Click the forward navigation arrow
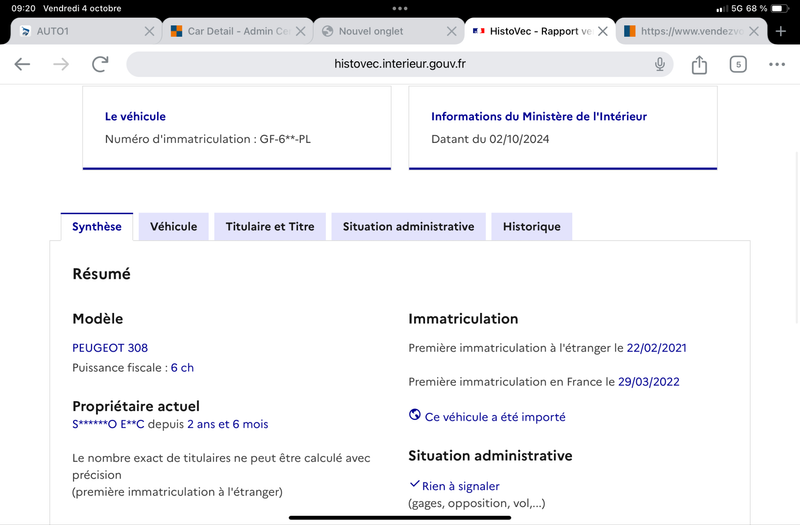This screenshot has width=800, height=525. 61,64
